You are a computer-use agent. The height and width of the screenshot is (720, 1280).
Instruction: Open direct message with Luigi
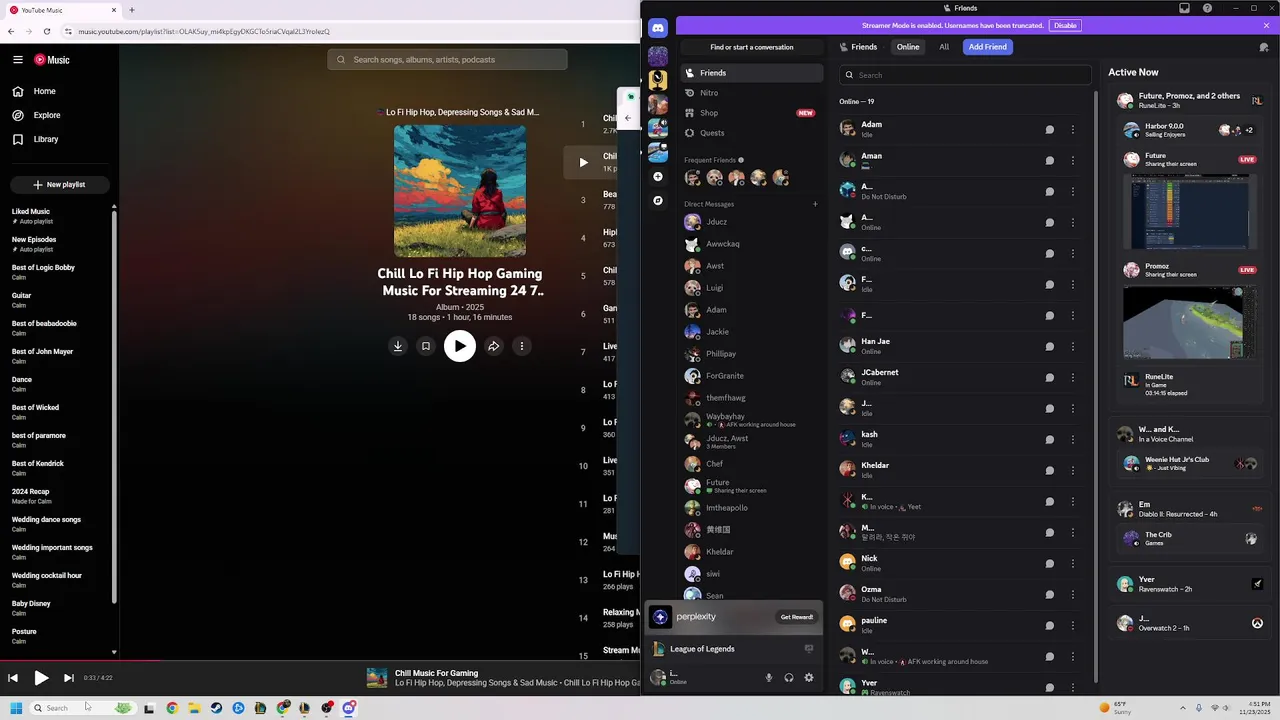pos(752,288)
